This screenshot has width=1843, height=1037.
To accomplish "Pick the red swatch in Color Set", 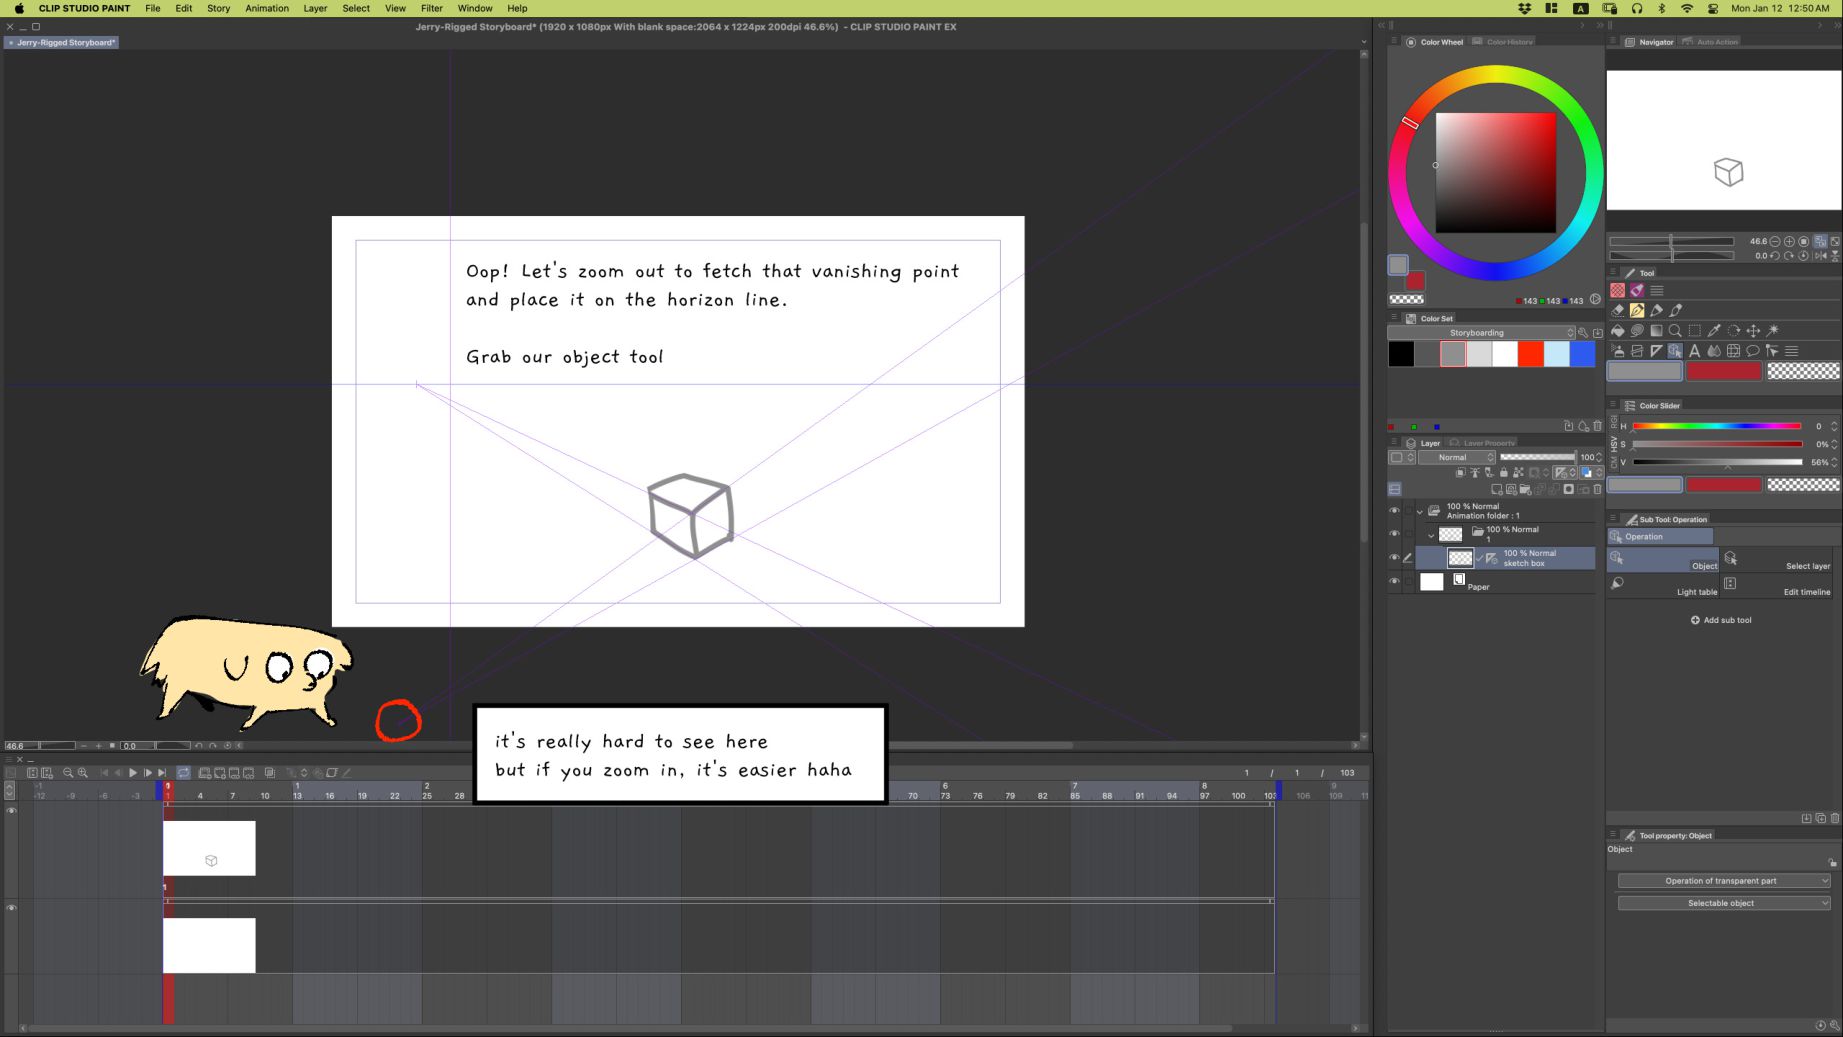I will (1530, 354).
